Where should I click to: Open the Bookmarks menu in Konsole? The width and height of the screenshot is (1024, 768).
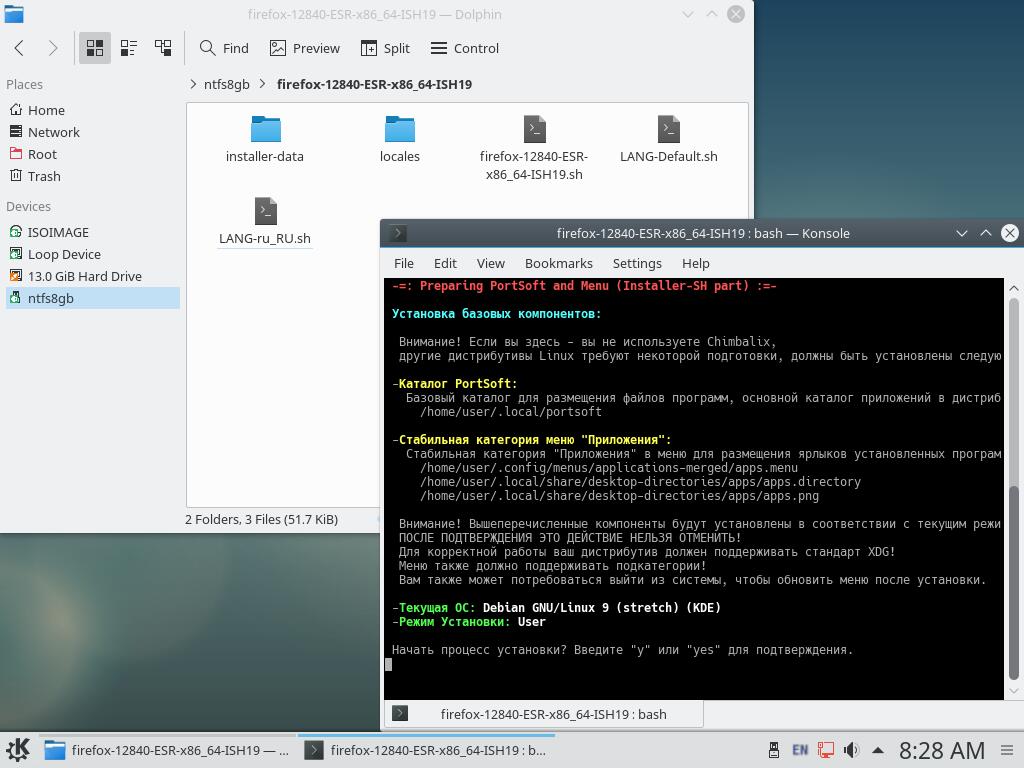click(558, 263)
